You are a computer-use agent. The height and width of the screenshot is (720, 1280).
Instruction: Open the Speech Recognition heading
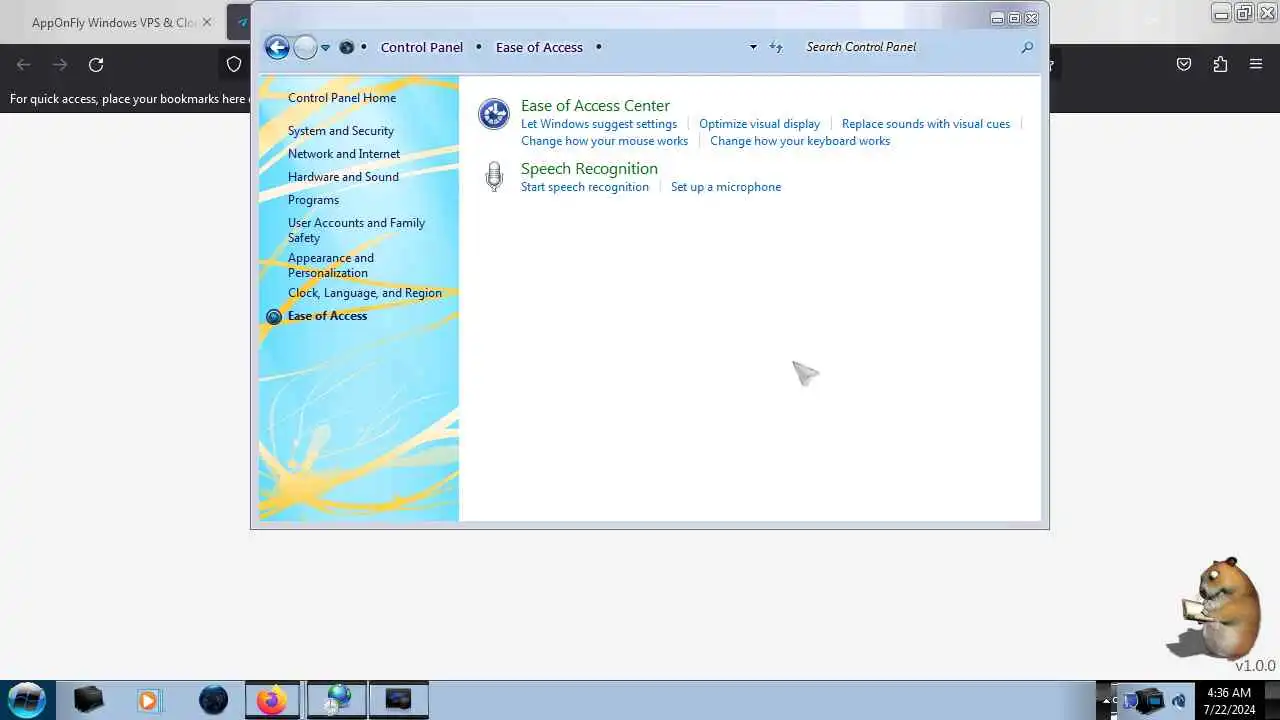589,168
